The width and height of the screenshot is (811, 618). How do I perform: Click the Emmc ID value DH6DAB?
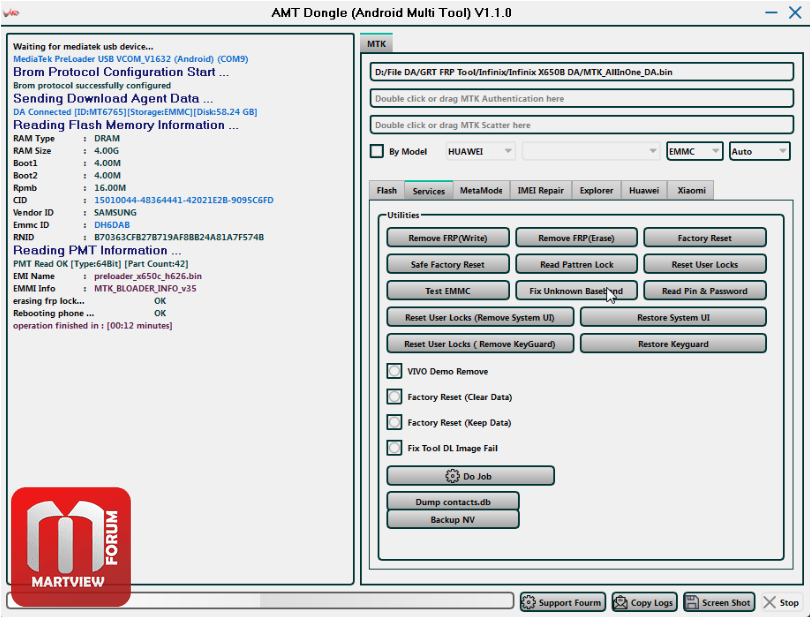(x=112, y=225)
